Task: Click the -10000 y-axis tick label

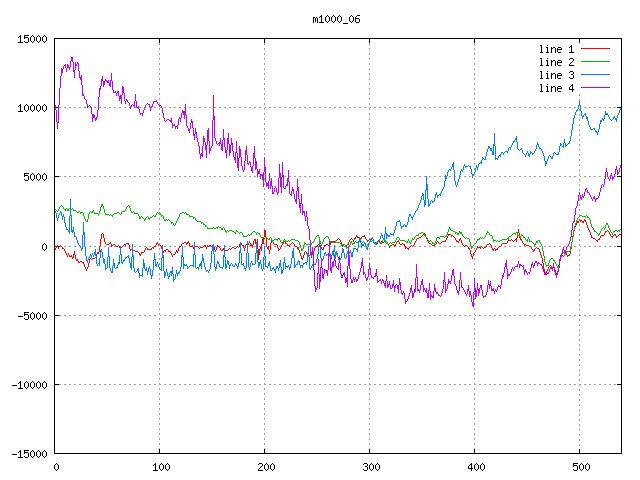Action: [x=28, y=384]
